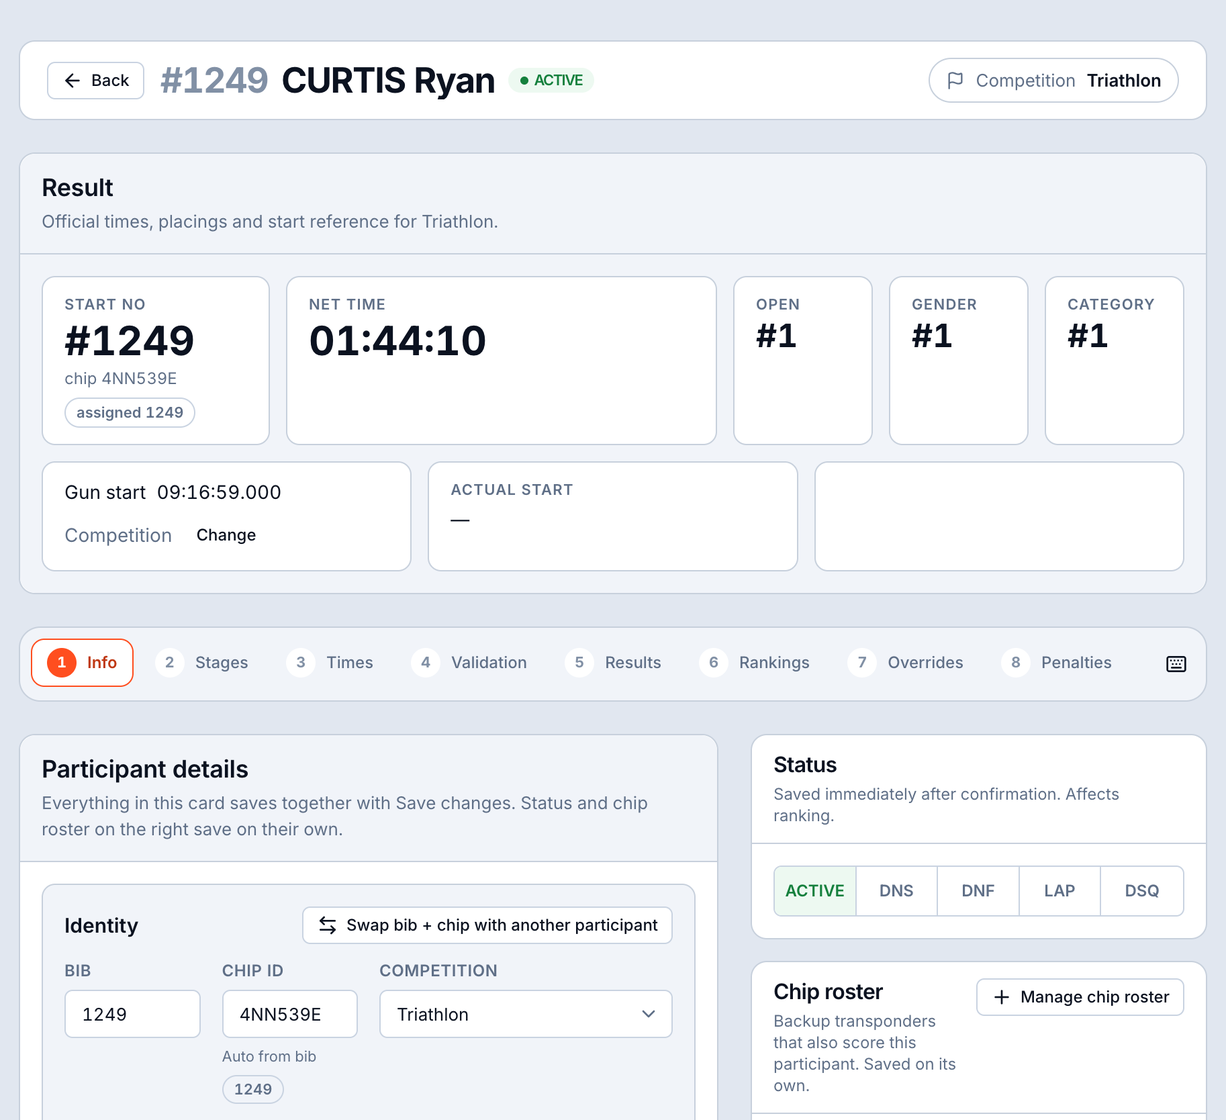Click the plus icon on Manage chip roster
Screen dimensions: 1226x1120
click(1001, 997)
